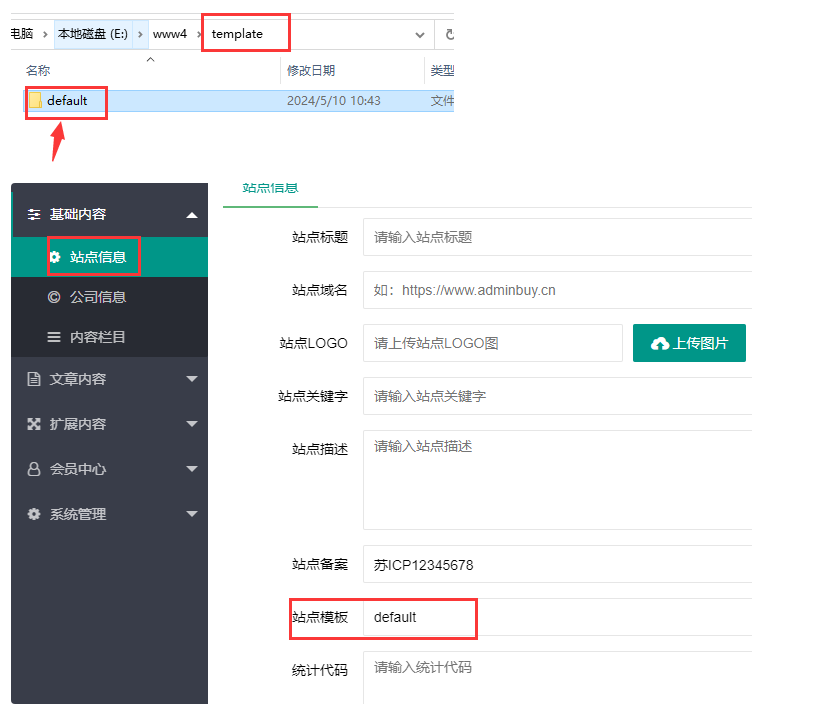Collapse the 基础内容 menu arrow
The height and width of the screenshot is (713, 839).
pyautogui.click(x=192, y=215)
